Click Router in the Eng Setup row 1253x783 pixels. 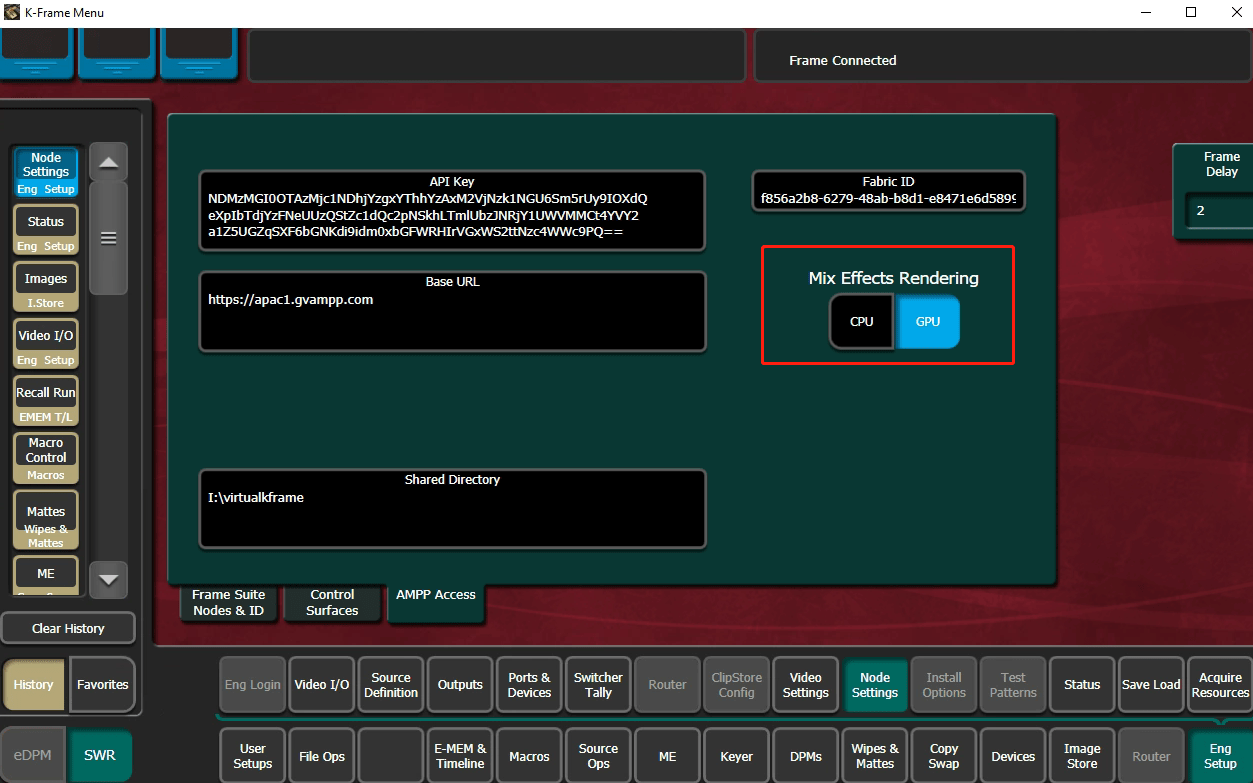(x=667, y=685)
